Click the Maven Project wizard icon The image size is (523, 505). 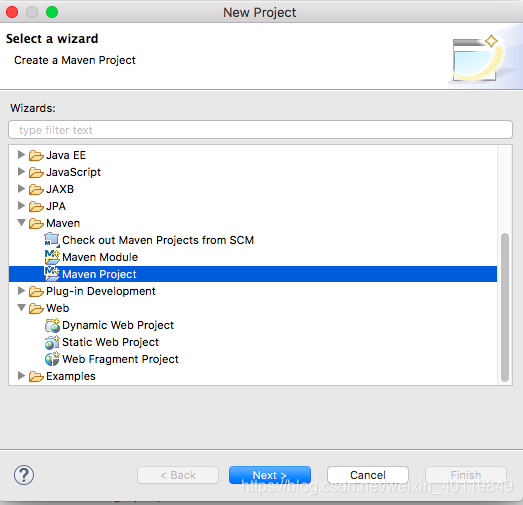click(52, 274)
